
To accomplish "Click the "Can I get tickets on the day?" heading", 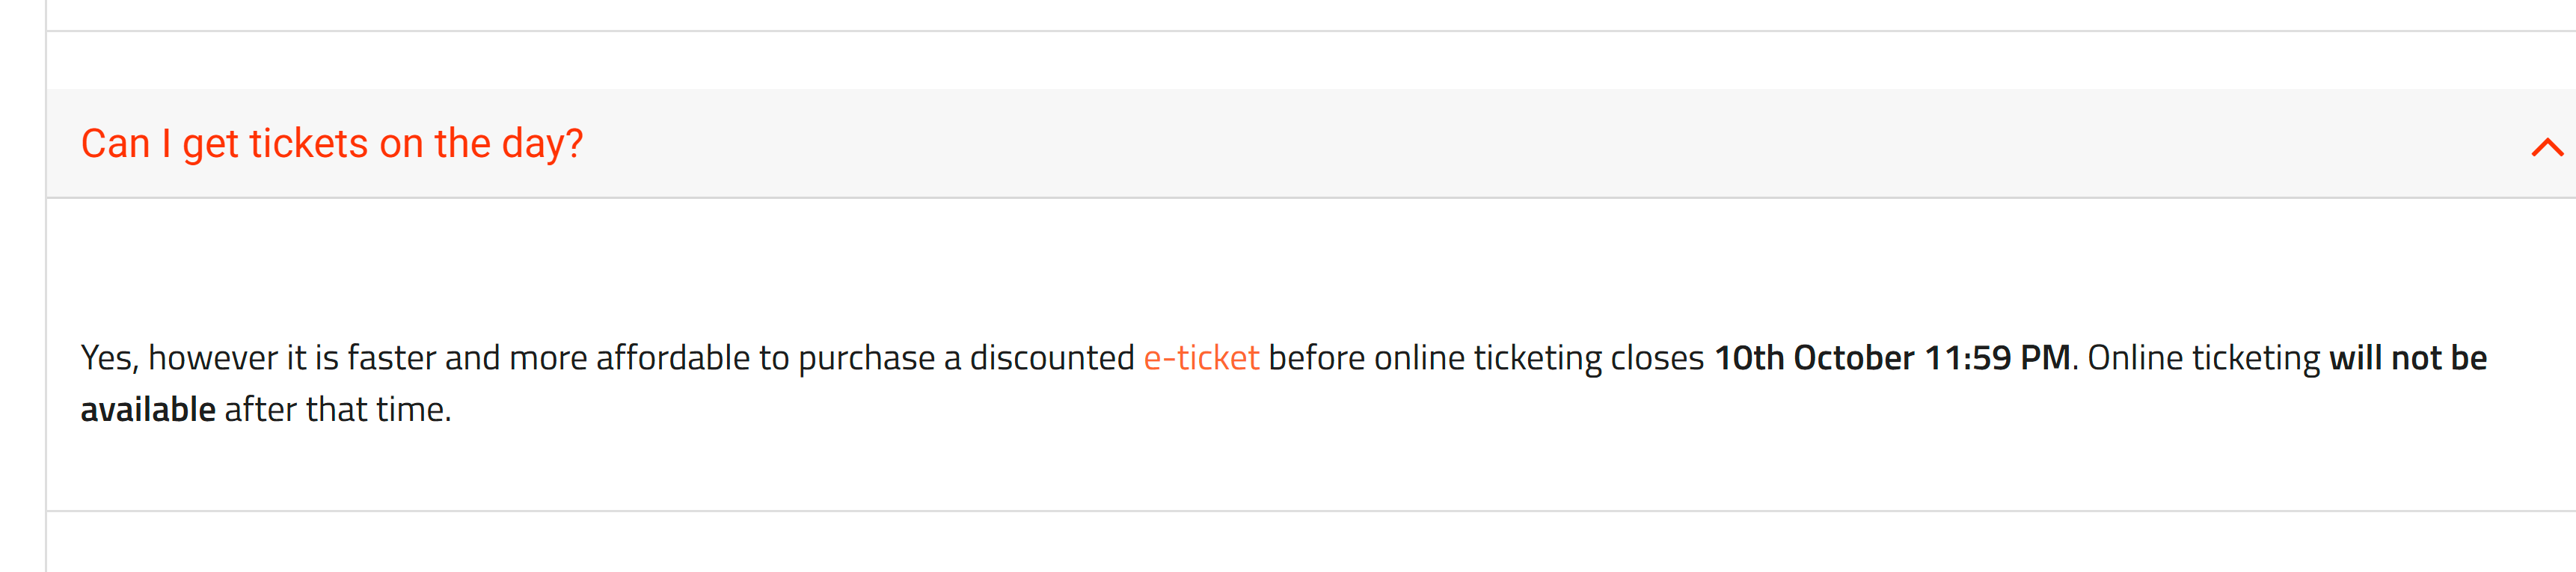I will 331,144.
